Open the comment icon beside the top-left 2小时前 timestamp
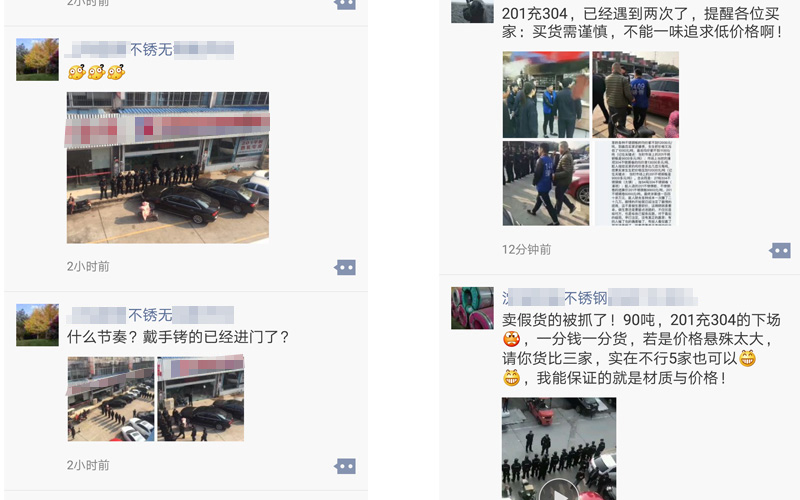Image resolution: width=800 pixels, height=500 pixels. point(345,4)
